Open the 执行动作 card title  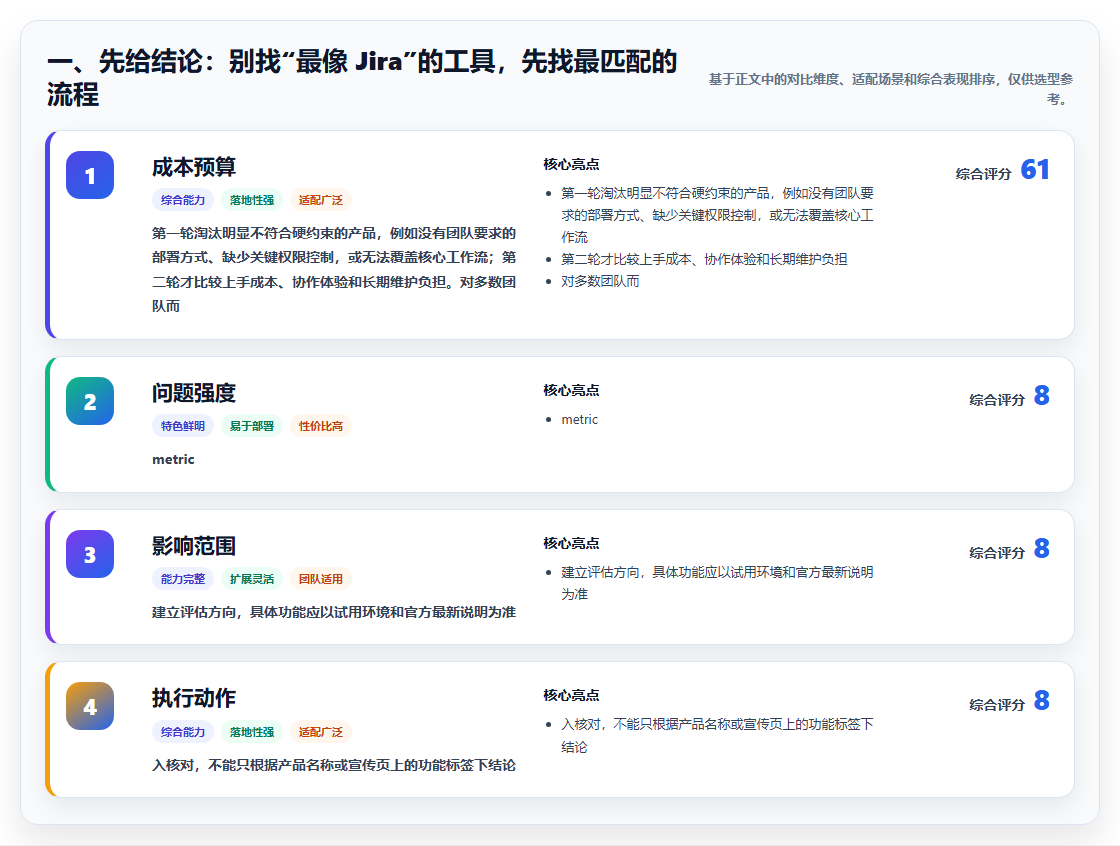194,698
